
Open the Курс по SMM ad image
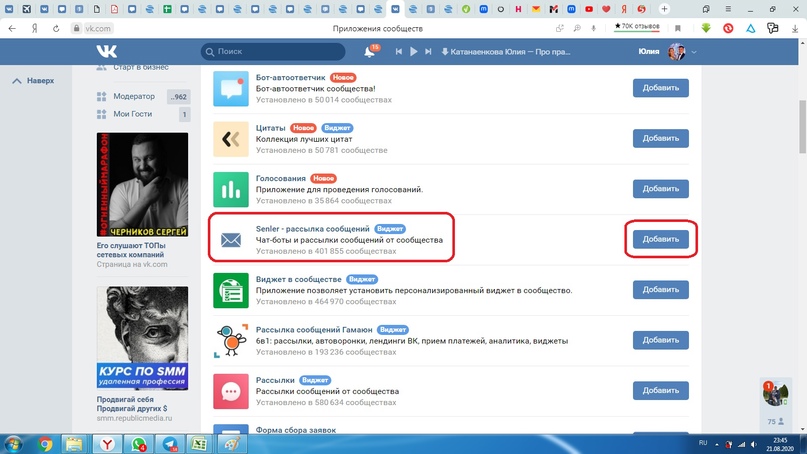(x=143, y=338)
